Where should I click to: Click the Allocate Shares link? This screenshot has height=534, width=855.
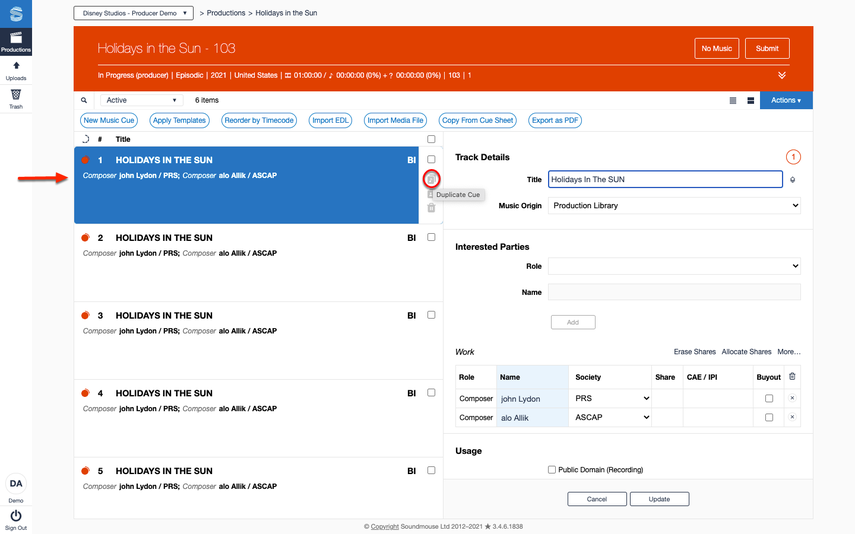(x=746, y=352)
